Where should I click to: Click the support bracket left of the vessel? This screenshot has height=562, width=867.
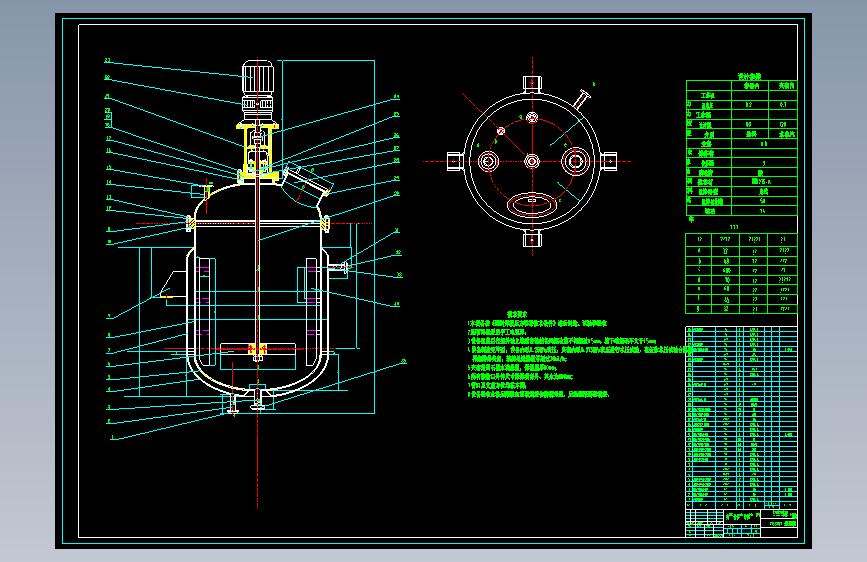coord(173,285)
